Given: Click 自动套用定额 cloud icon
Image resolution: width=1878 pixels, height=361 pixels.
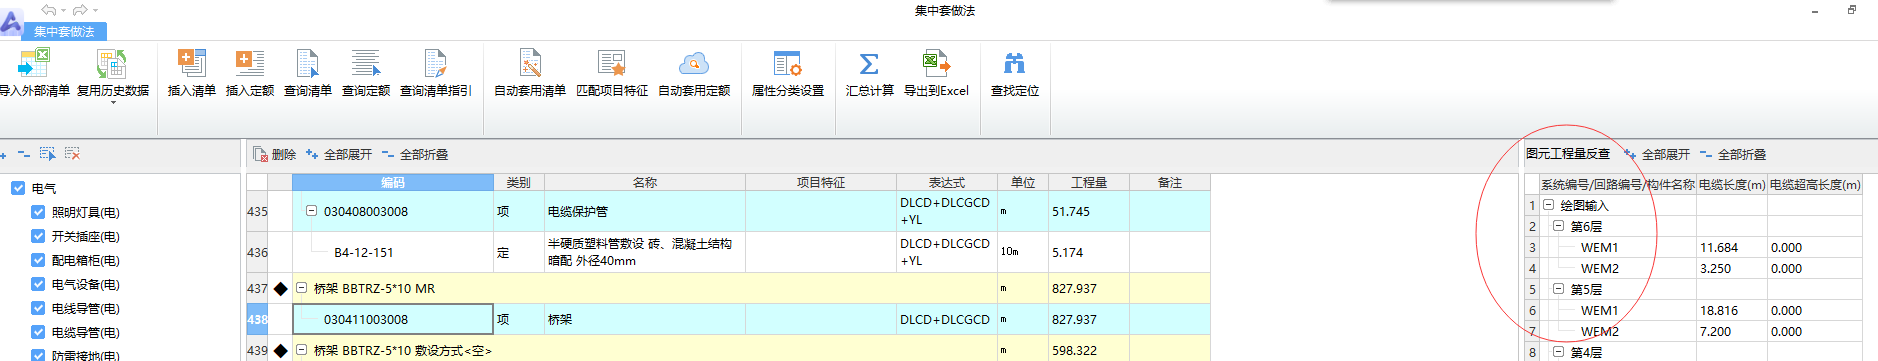Looking at the screenshot, I should (x=693, y=64).
